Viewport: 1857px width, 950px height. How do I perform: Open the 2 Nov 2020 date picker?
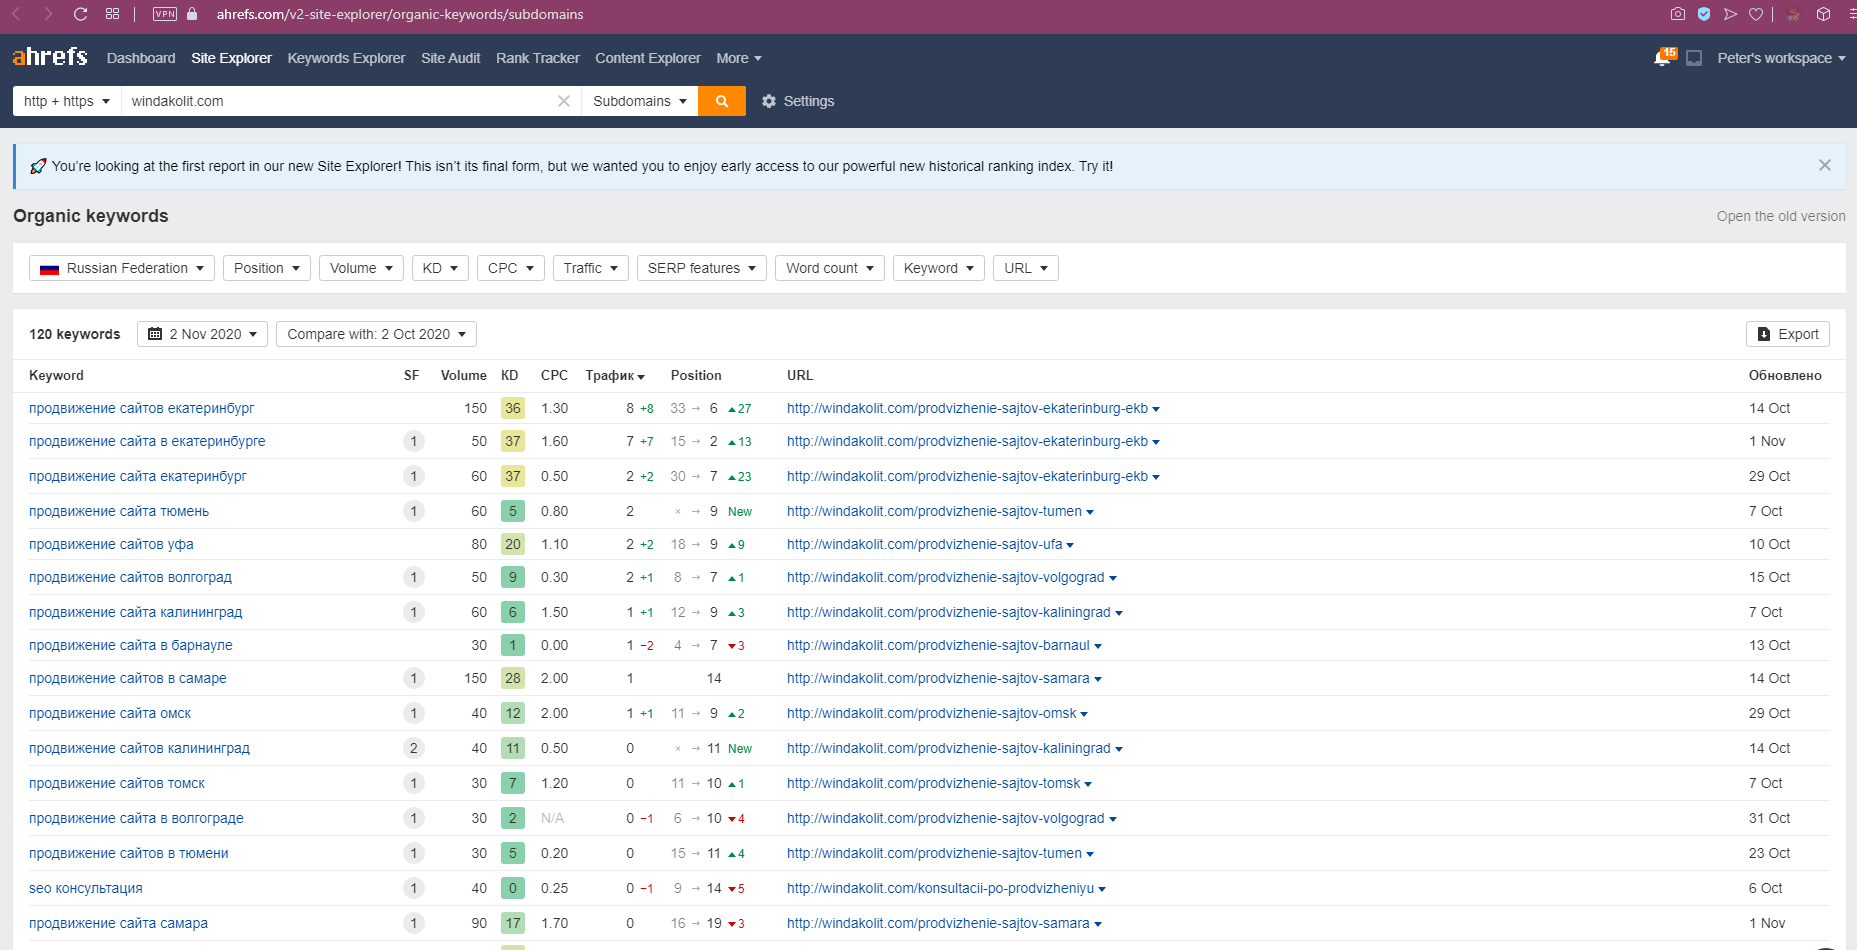click(202, 334)
